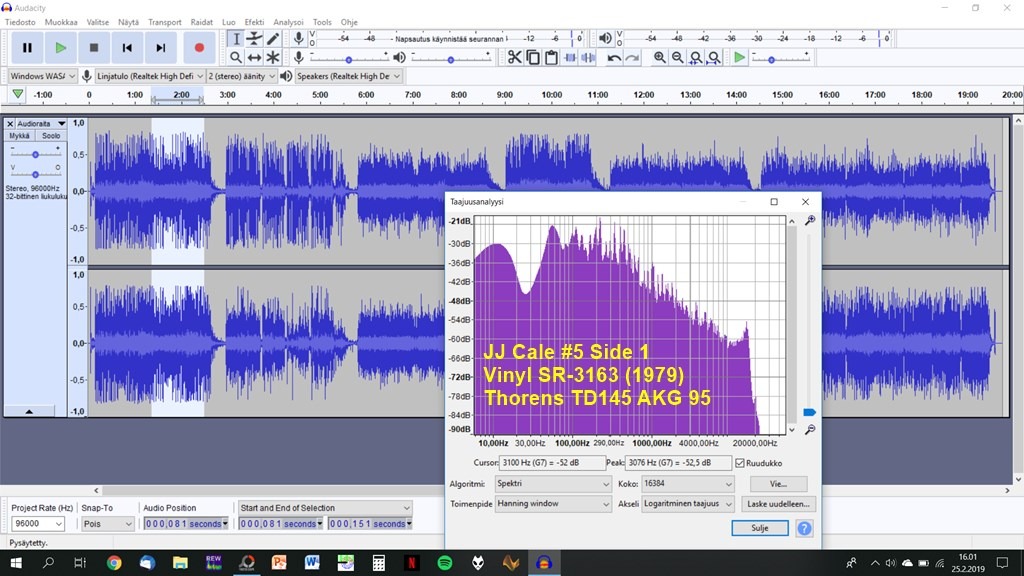Open the Snap-To Pois dropdown

click(108, 524)
